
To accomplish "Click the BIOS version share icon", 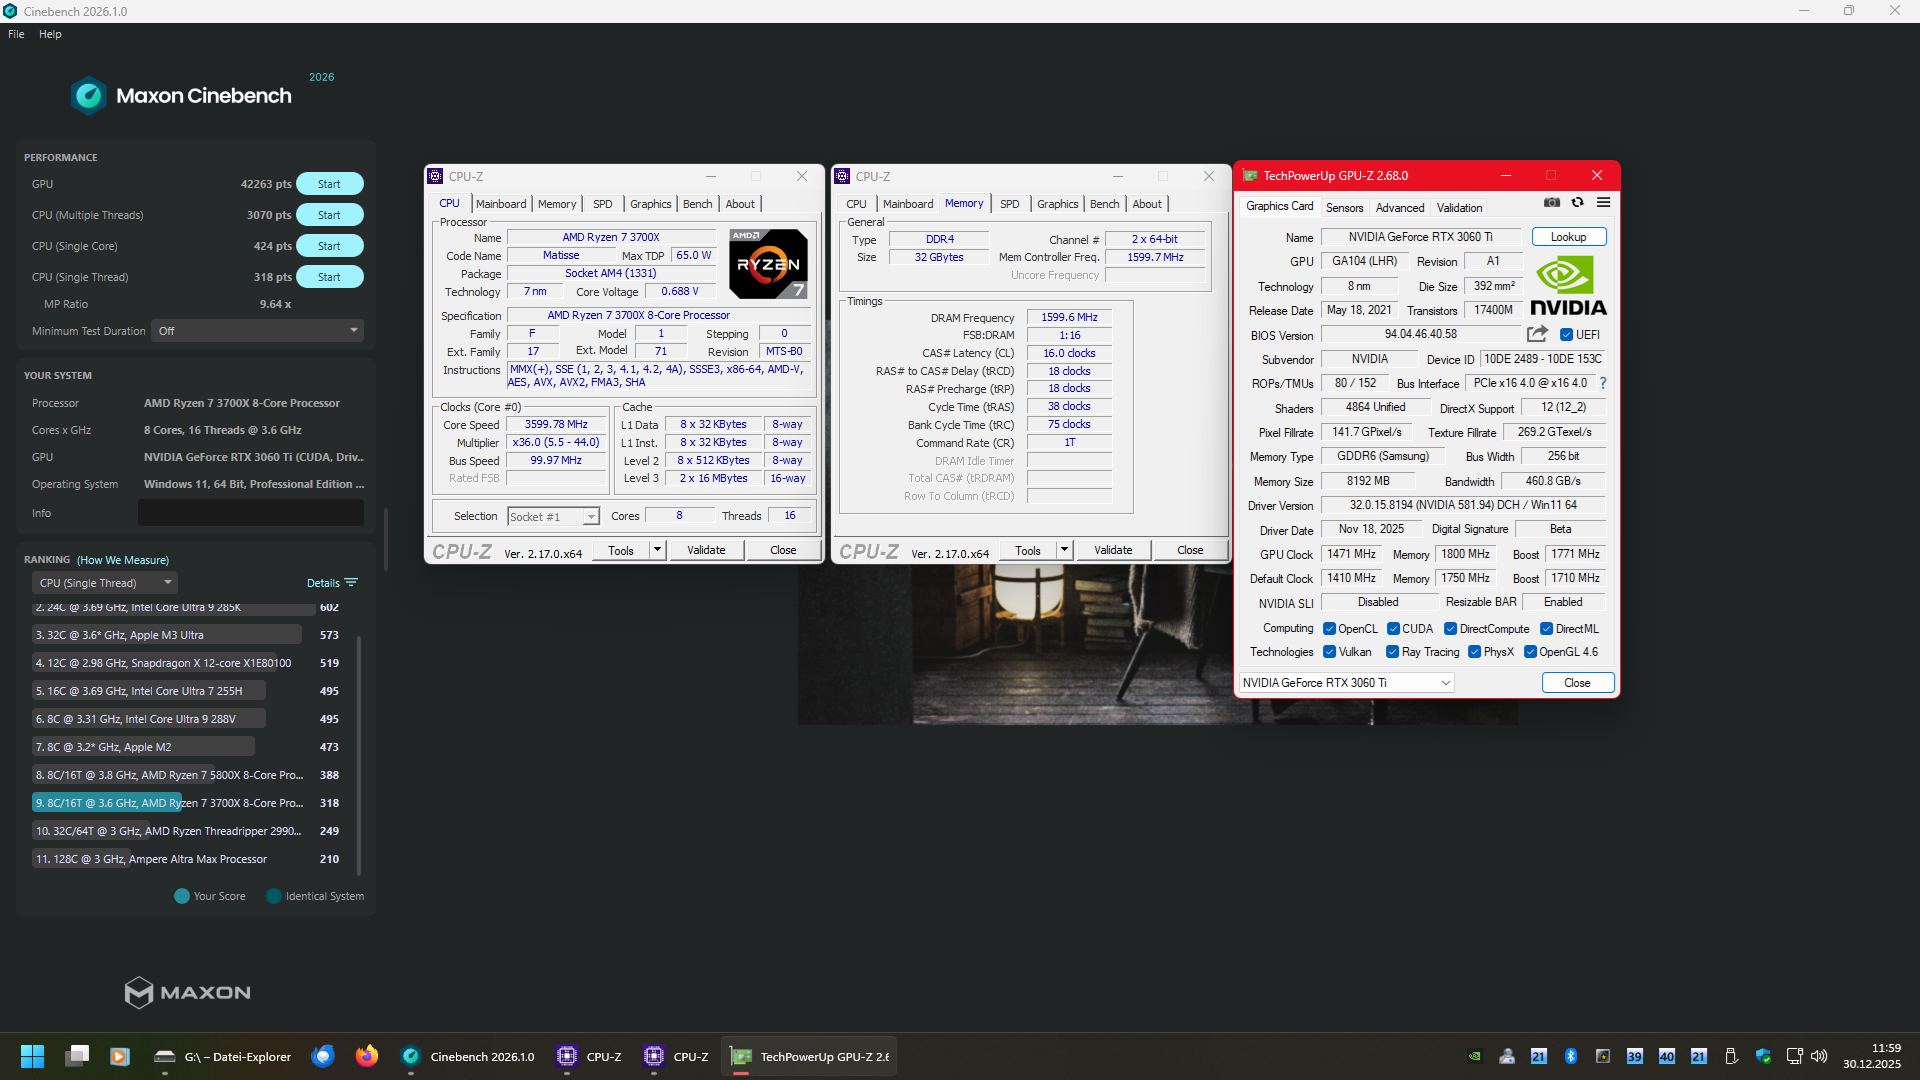I will coord(1537,334).
